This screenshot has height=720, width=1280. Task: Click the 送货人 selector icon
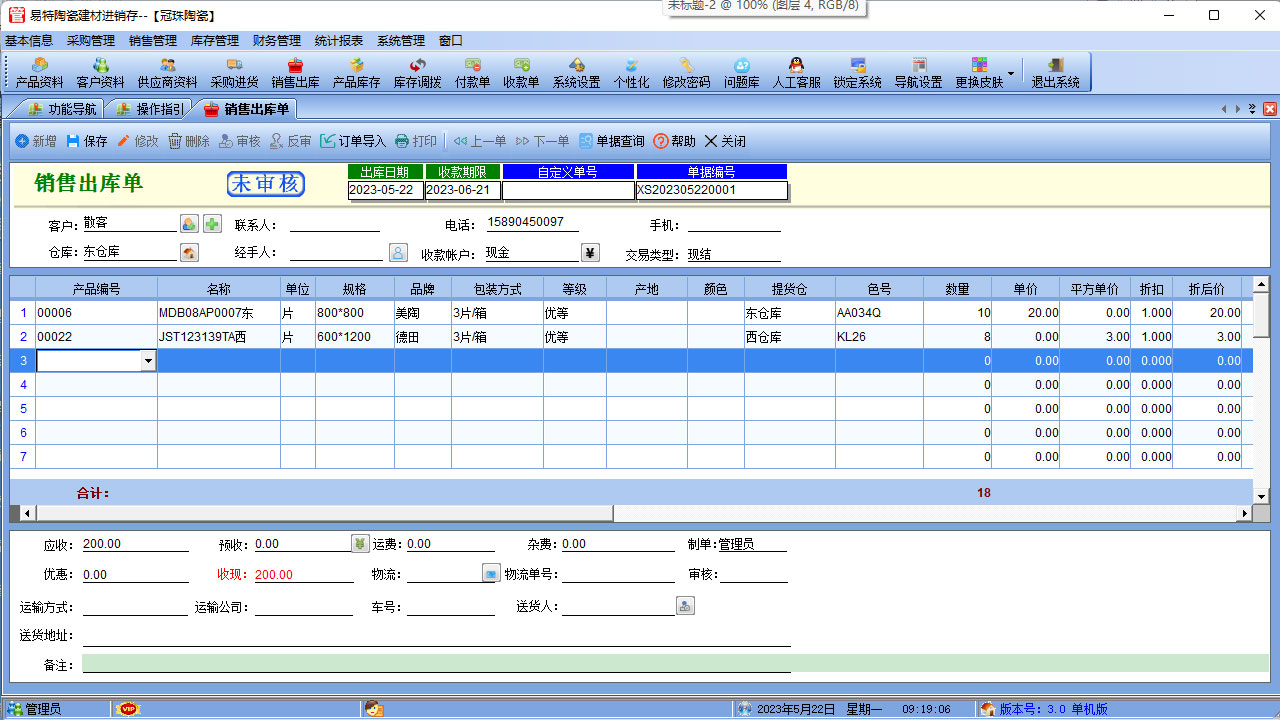tap(685, 606)
